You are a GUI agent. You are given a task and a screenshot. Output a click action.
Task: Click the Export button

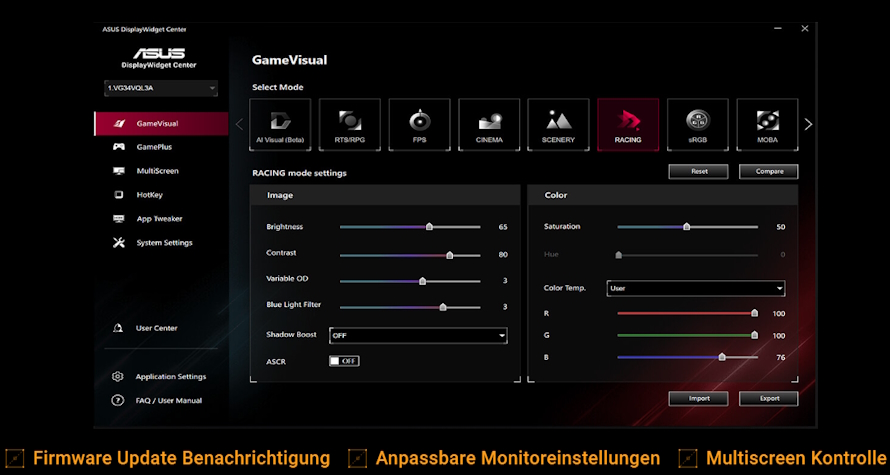[769, 398]
